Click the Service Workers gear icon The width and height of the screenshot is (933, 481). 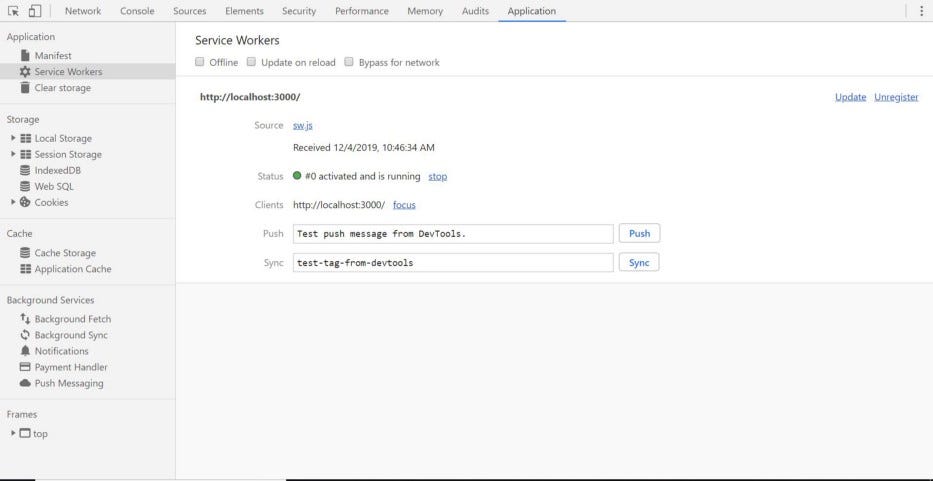click(x=25, y=71)
